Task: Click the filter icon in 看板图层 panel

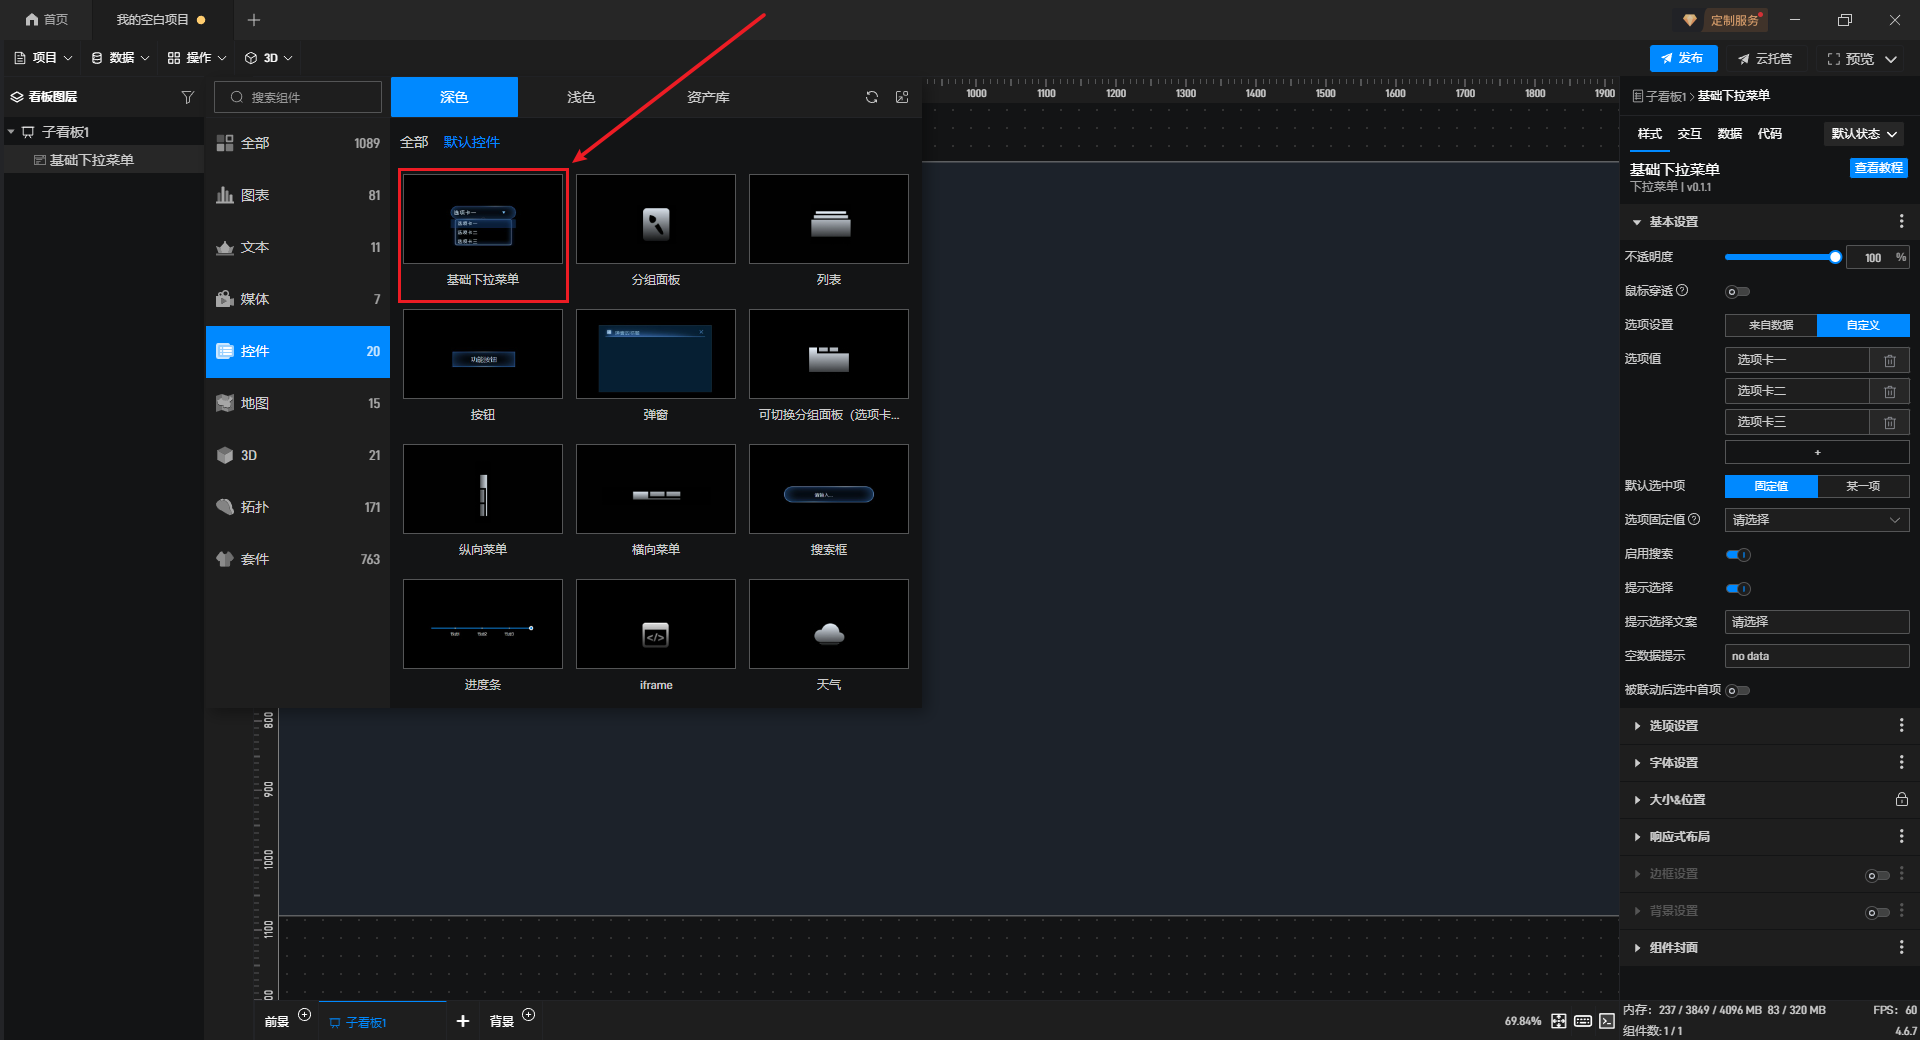Action: [187, 97]
